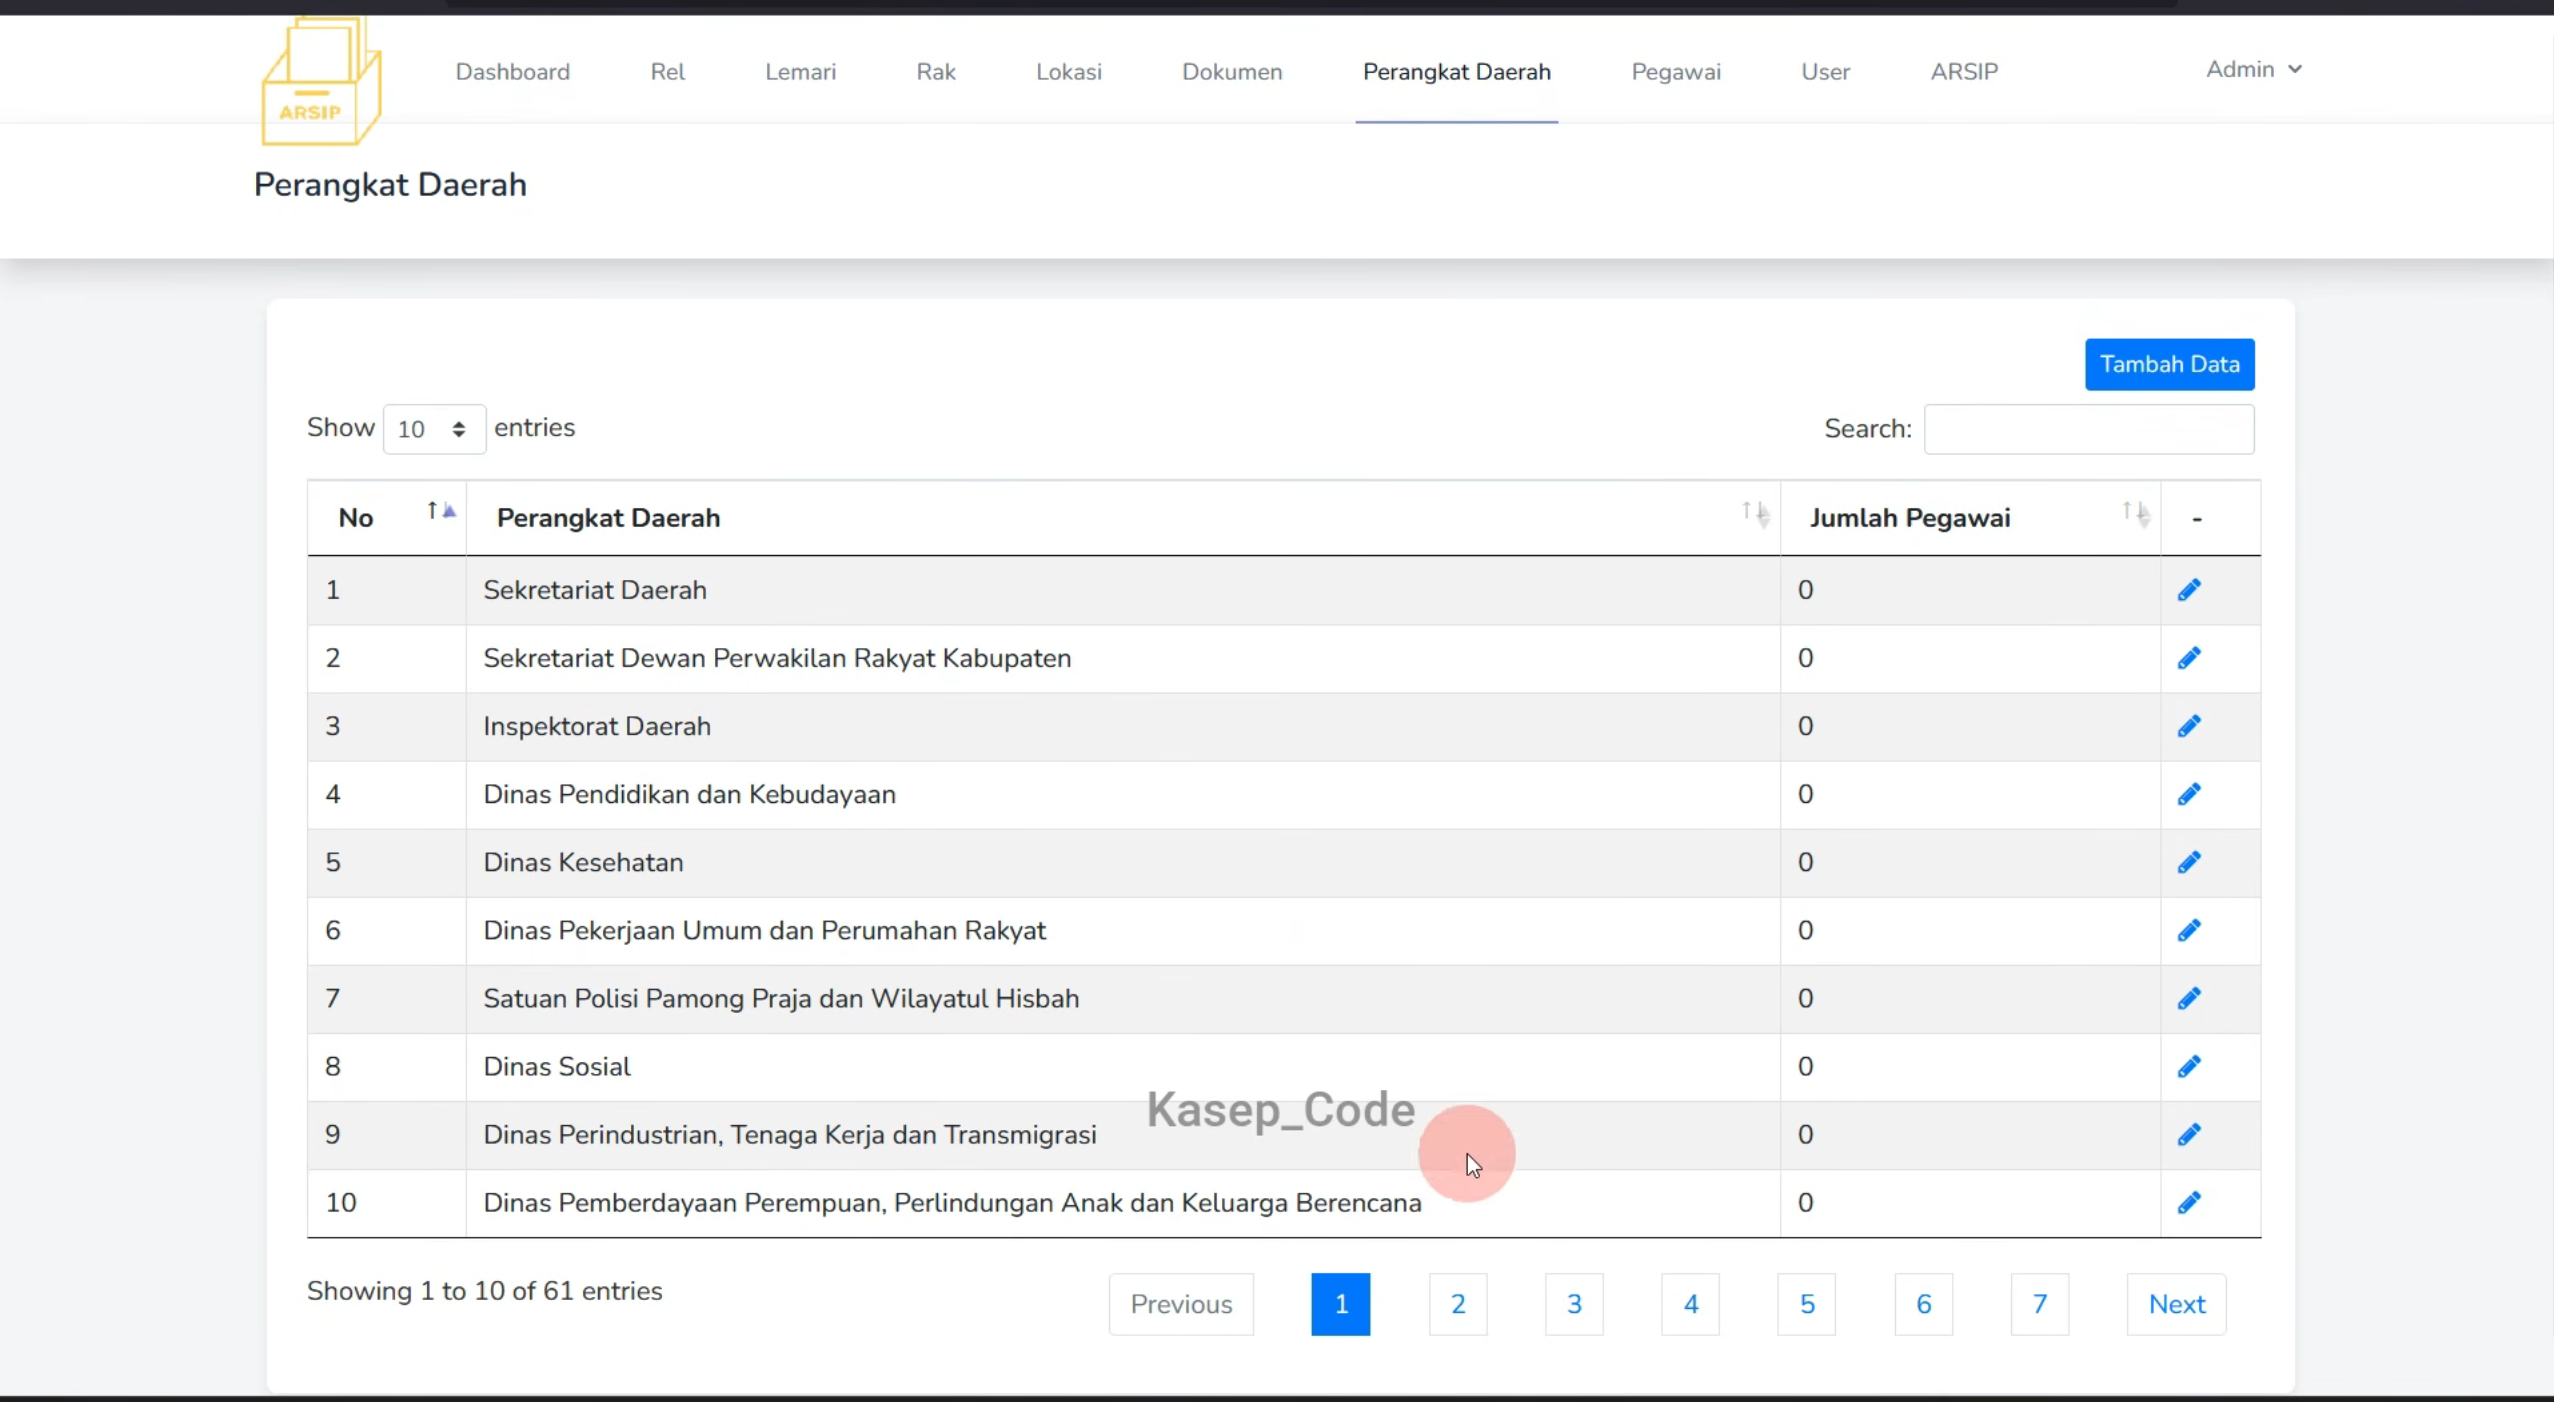Viewport: 2554px width, 1402px height.
Task: Select the Perangkat Daerah nav tab
Action: (x=1457, y=72)
